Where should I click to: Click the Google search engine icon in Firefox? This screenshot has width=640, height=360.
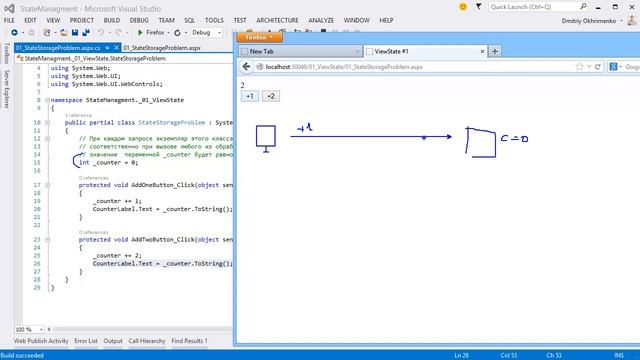point(613,67)
